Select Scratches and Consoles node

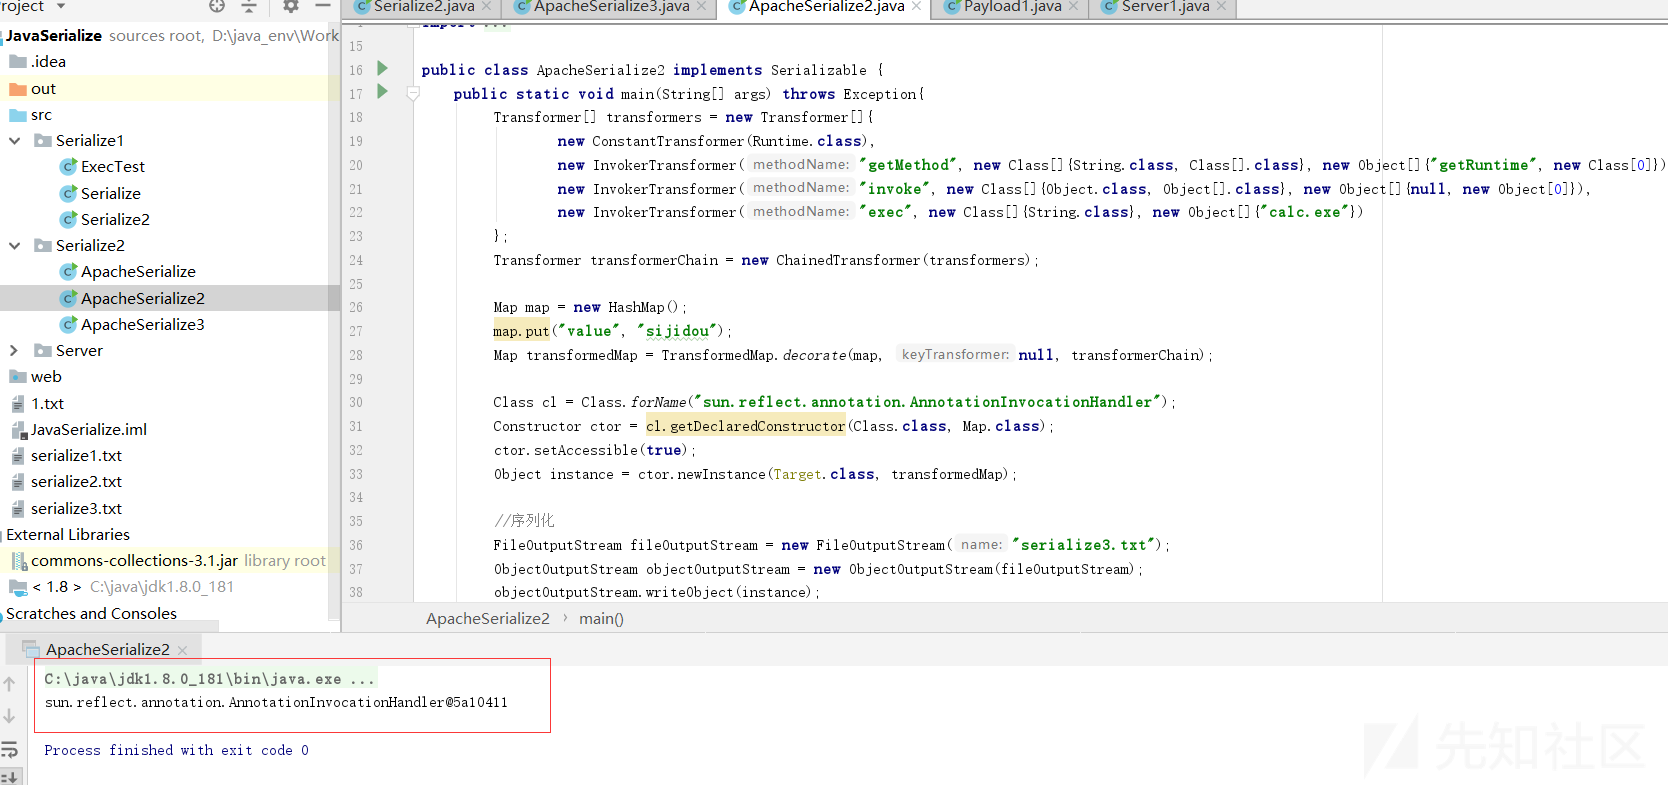click(x=91, y=614)
